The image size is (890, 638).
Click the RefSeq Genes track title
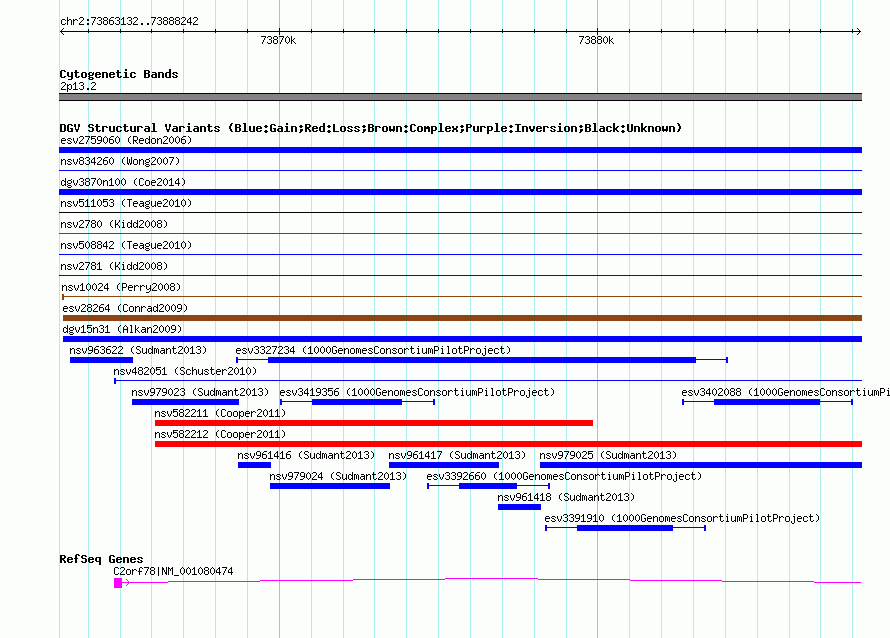(x=101, y=559)
